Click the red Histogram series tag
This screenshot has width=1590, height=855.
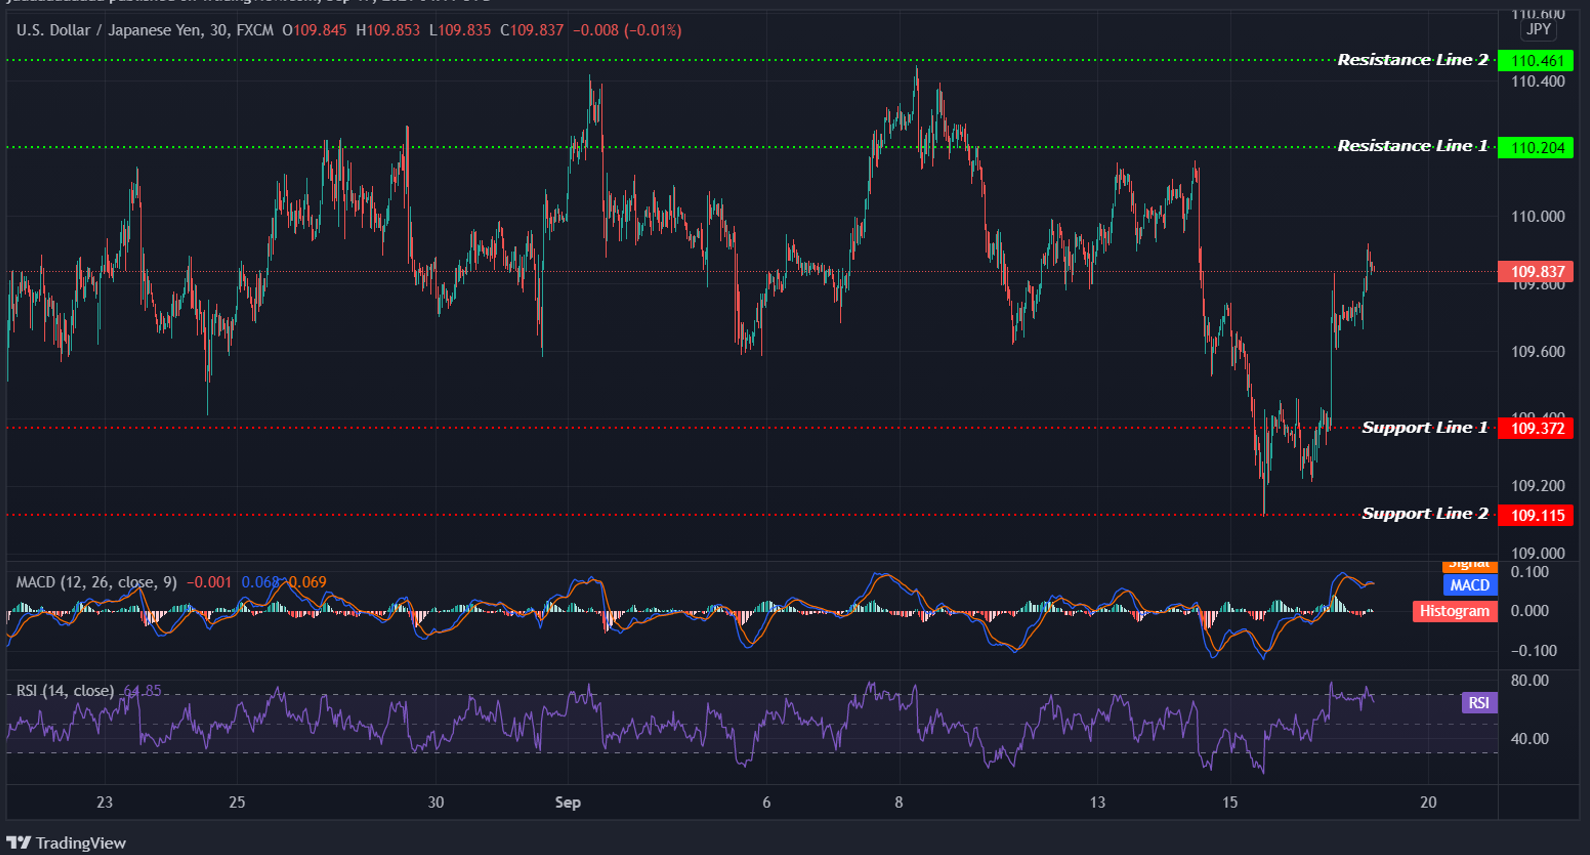tap(1455, 611)
